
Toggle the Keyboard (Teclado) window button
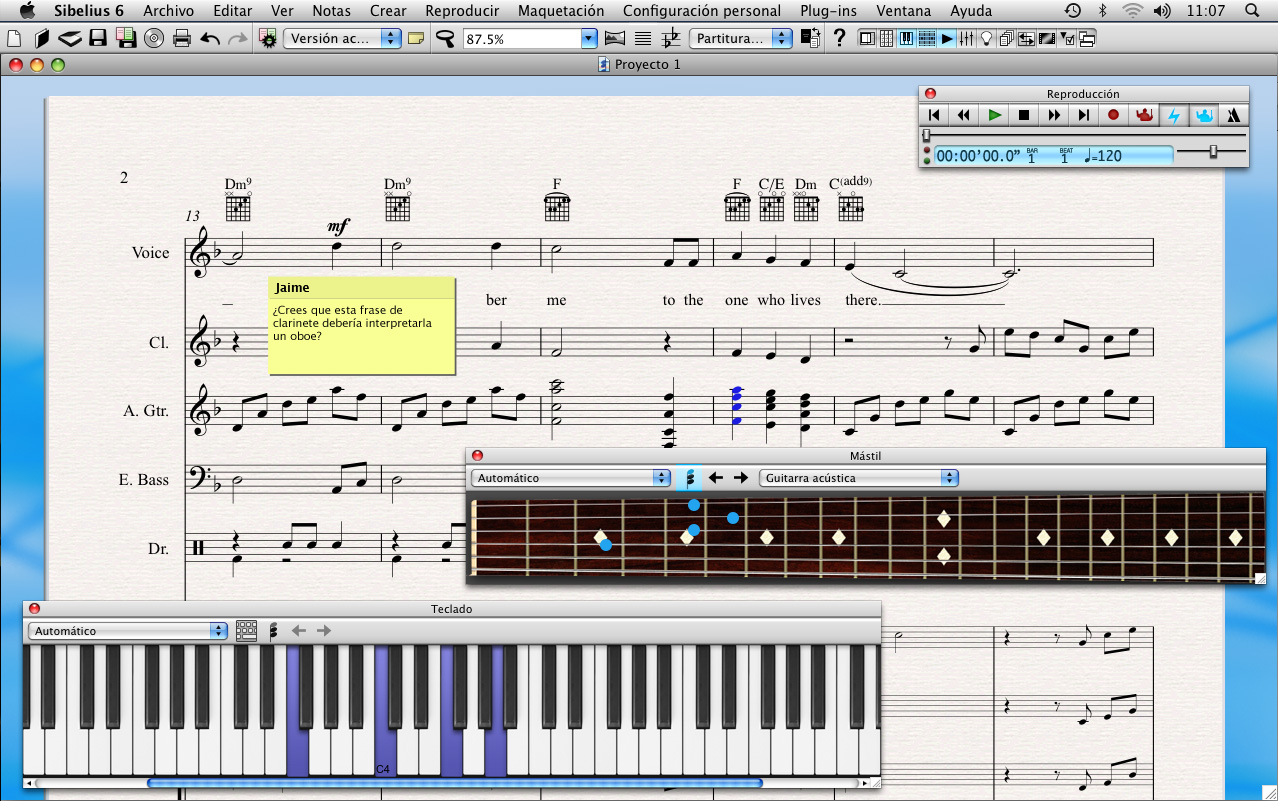pyautogui.click(x=907, y=39)
